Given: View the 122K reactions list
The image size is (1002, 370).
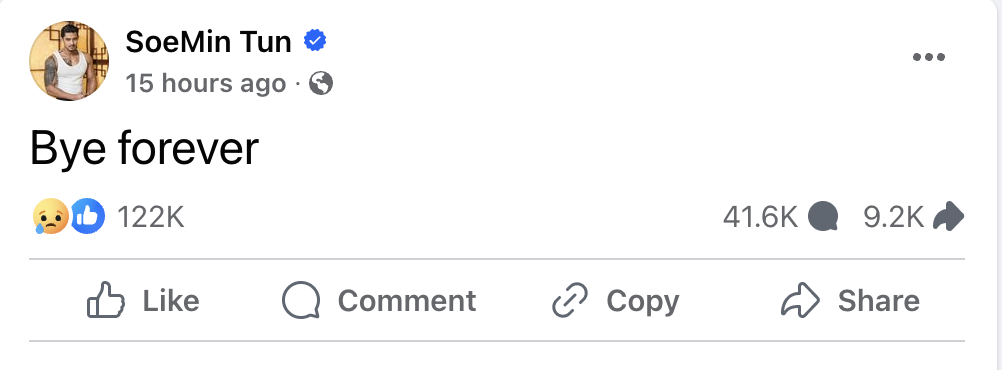Looking at the screenshot, I should pos(151,217).
